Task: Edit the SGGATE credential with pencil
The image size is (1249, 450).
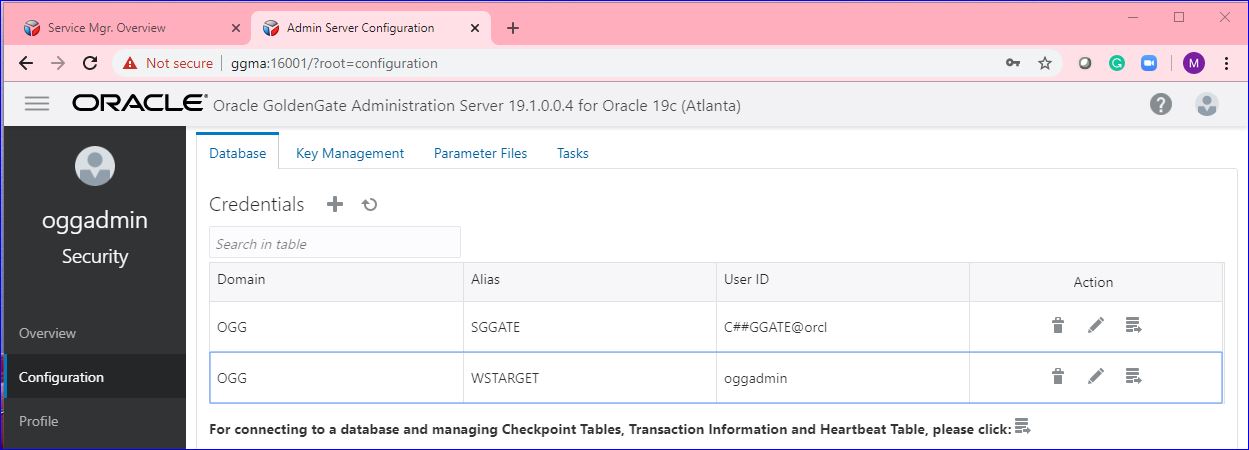Action: (x=1096, y=325)
